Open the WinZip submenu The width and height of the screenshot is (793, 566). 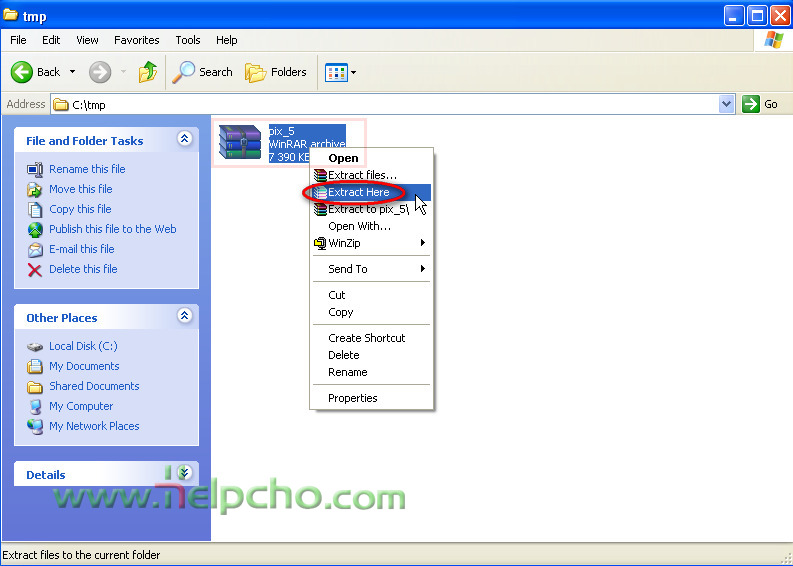371,243
